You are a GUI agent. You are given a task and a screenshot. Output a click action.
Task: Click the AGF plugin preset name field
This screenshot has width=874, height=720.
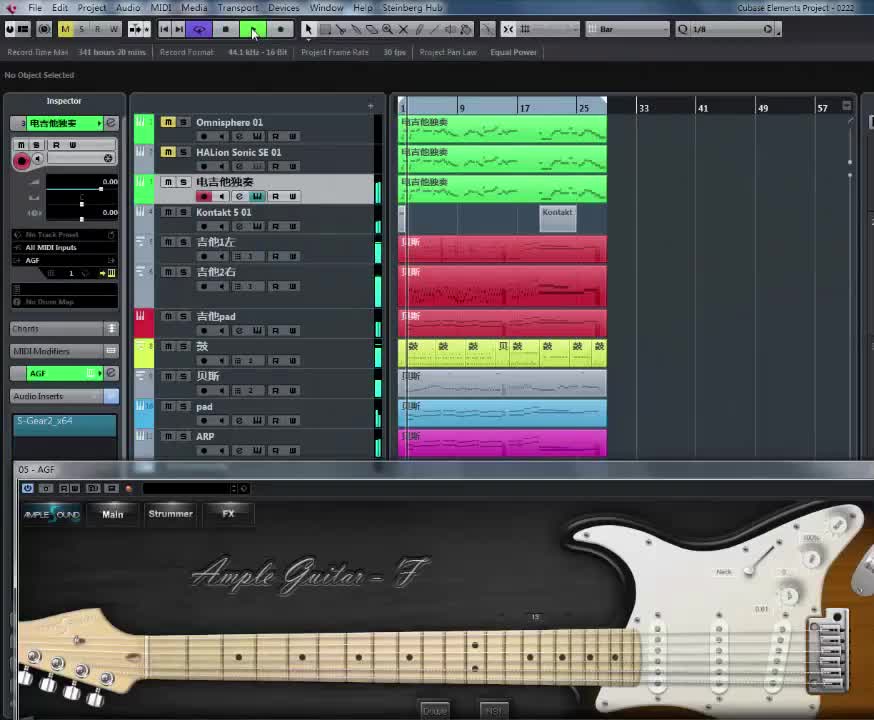187,489
